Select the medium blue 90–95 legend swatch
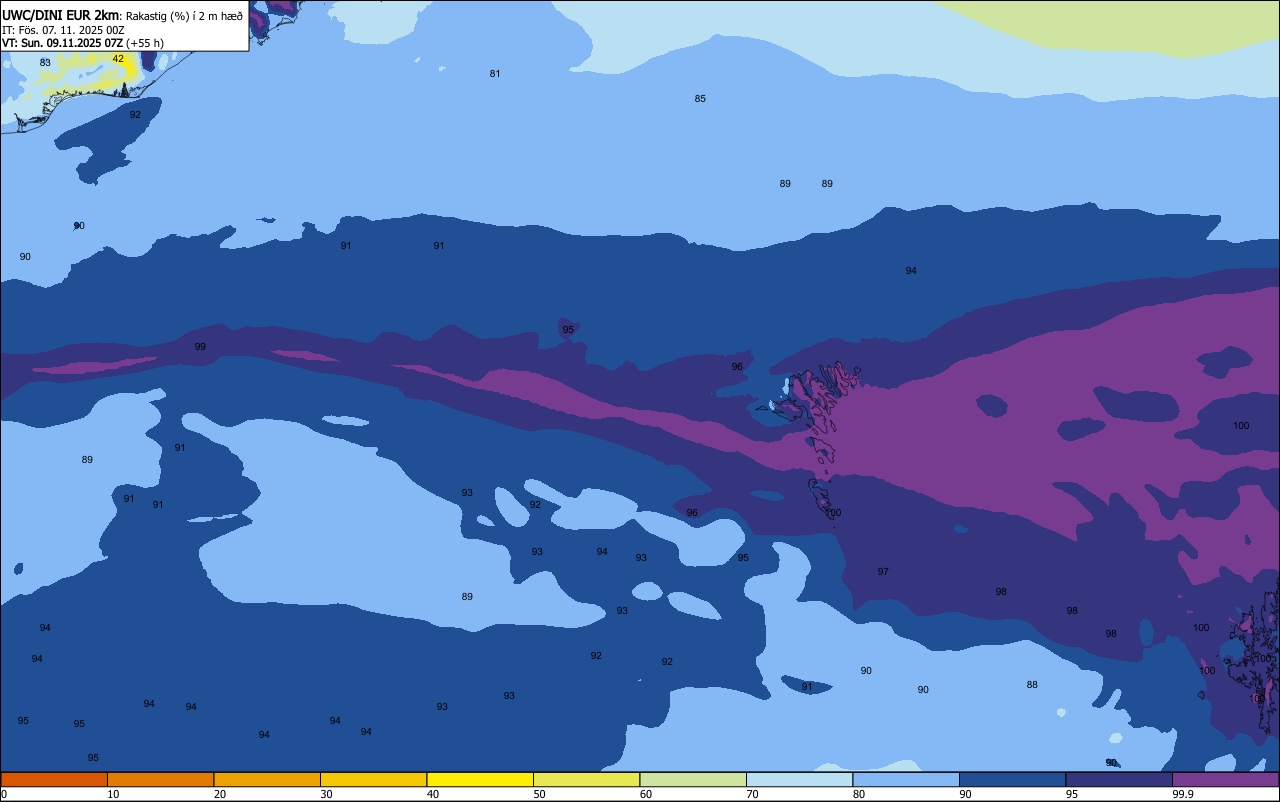 click(x=1012, y=779)
